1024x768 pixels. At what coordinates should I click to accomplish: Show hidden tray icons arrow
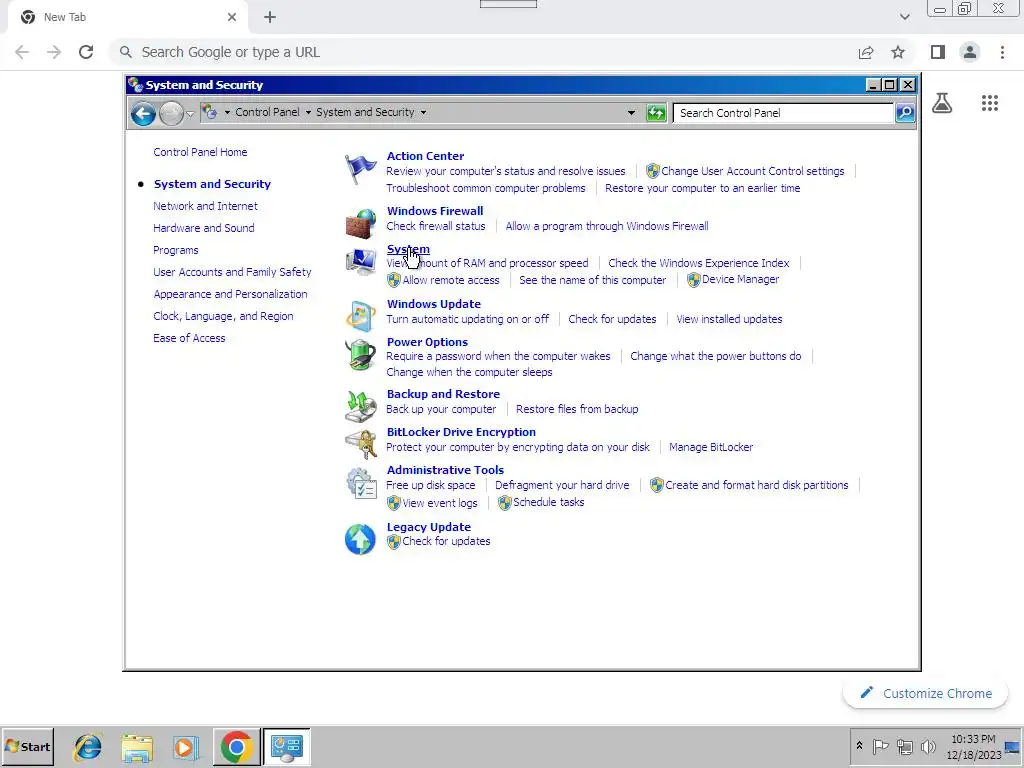859,746
